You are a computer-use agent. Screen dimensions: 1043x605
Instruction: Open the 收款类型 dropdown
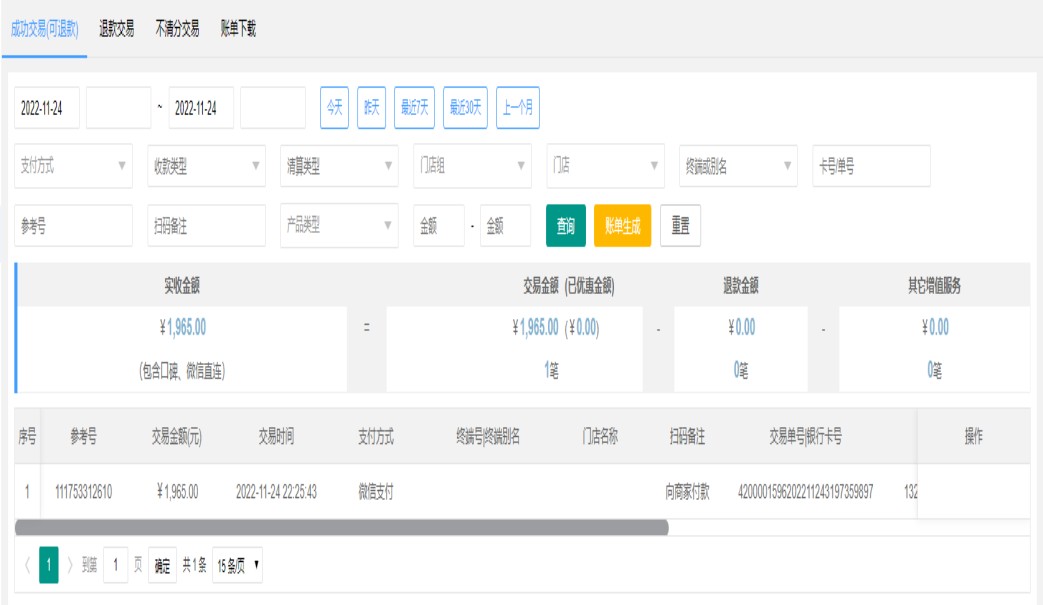tap(206, 166)
